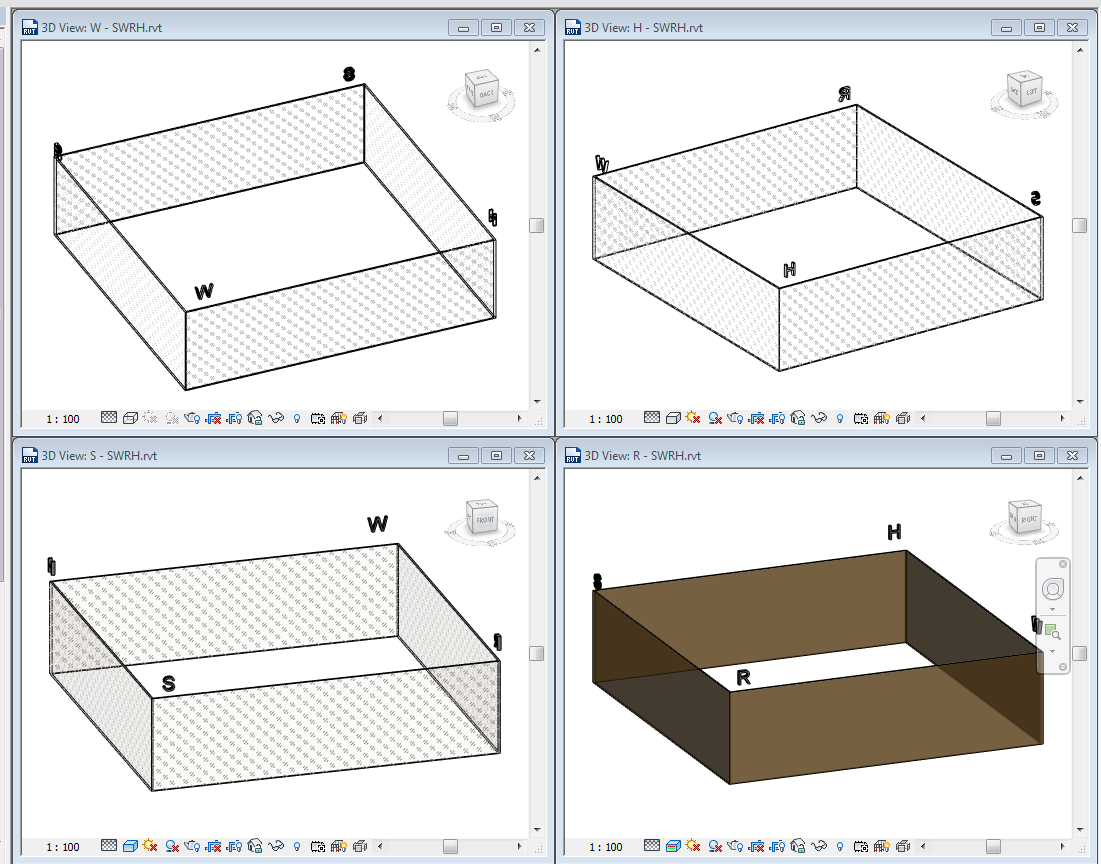Click RIGHT face of R view ViewCube
Viewport: 1101px width, 864px height.
point(1029,521)
